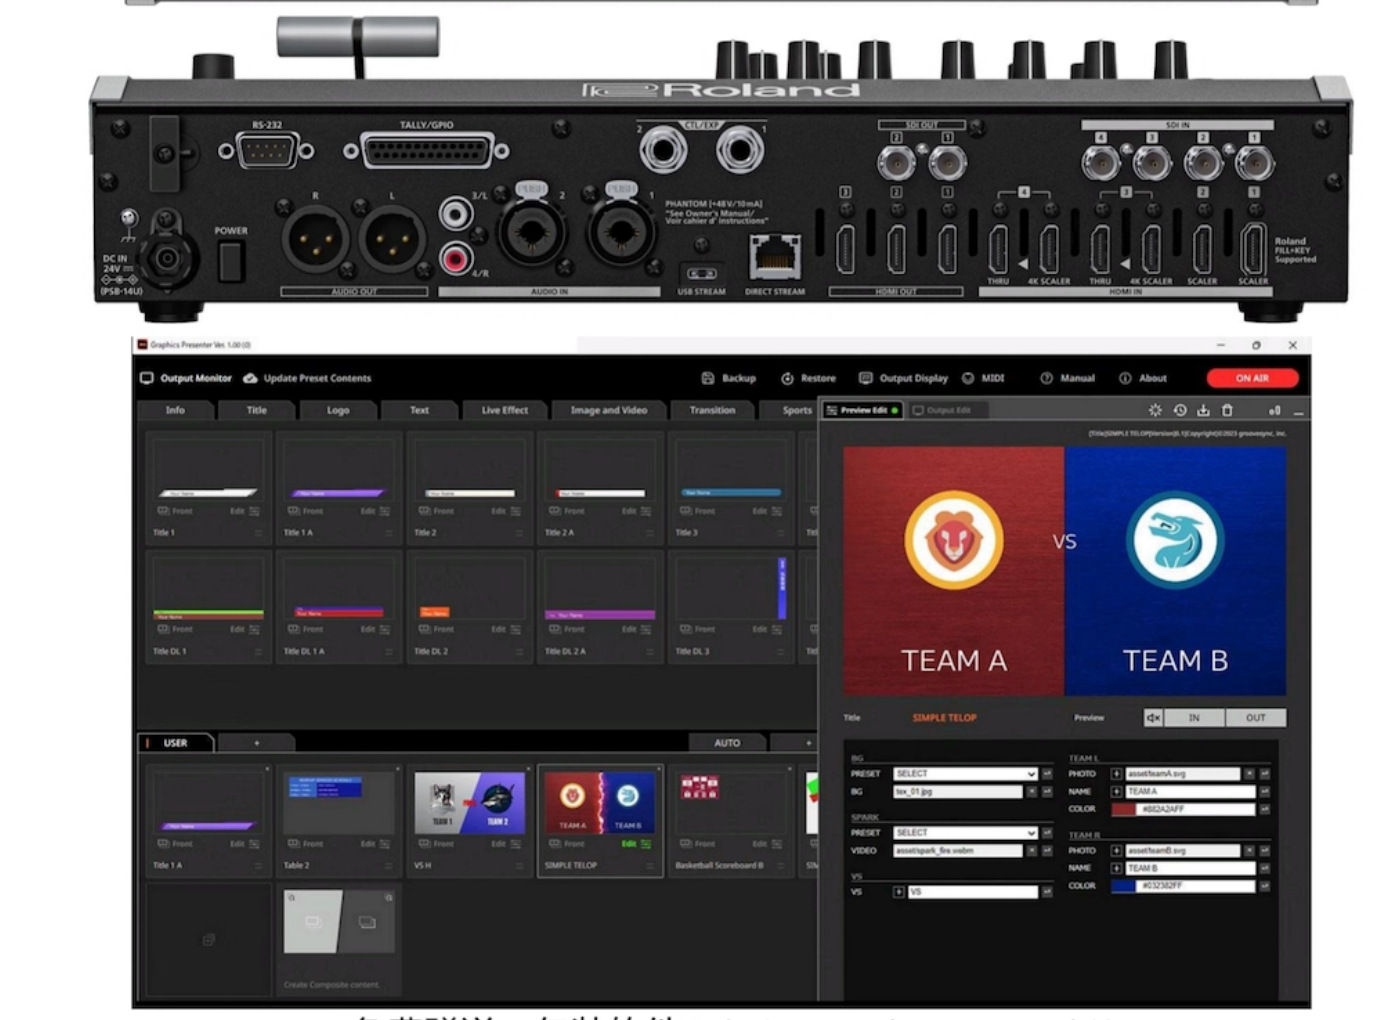Viewport: 1383px width, 1020px height.
Task: Open the Output Display monitor icon
Action: pyautogui.click(x=866, y=378)
